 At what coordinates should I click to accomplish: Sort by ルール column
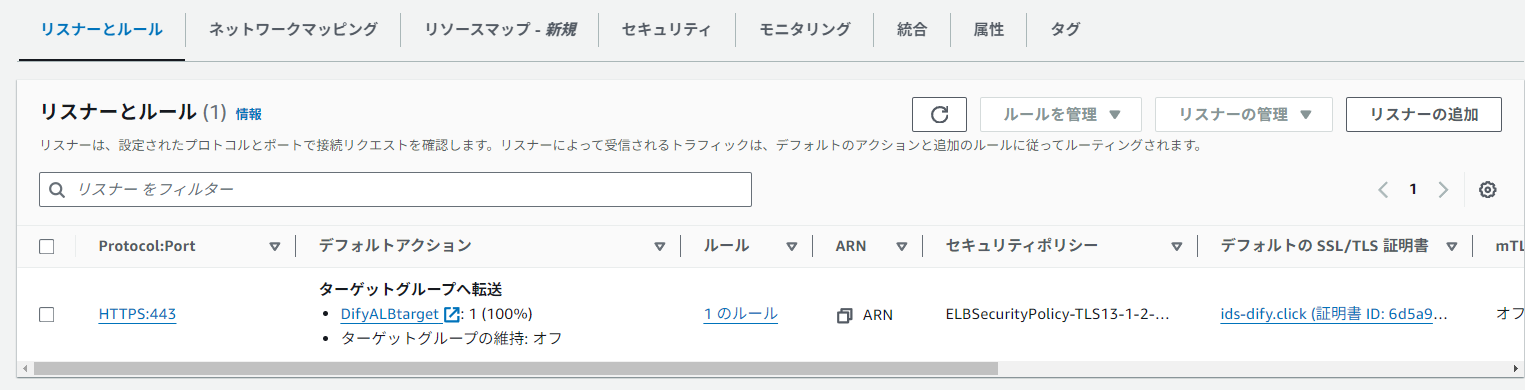(791, 246)
